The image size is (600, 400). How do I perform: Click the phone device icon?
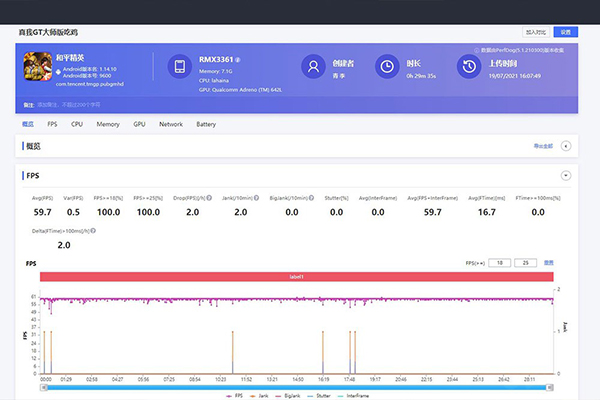[181, 67]
